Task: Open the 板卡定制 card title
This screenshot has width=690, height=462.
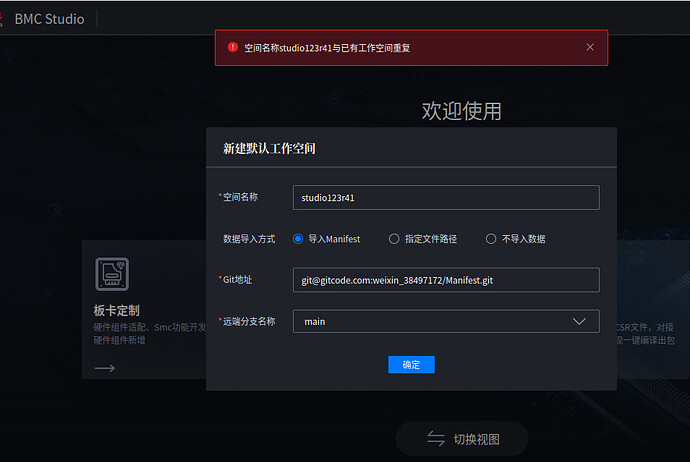Action: coord(116,310)
